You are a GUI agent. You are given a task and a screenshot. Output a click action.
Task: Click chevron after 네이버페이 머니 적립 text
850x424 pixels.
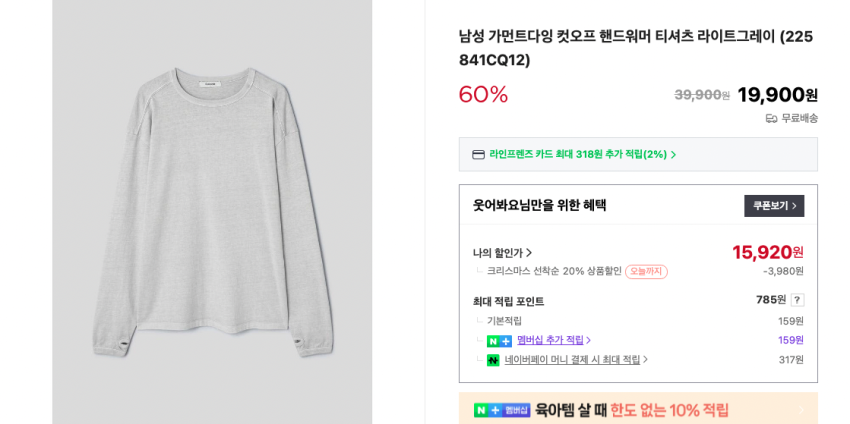645,360
